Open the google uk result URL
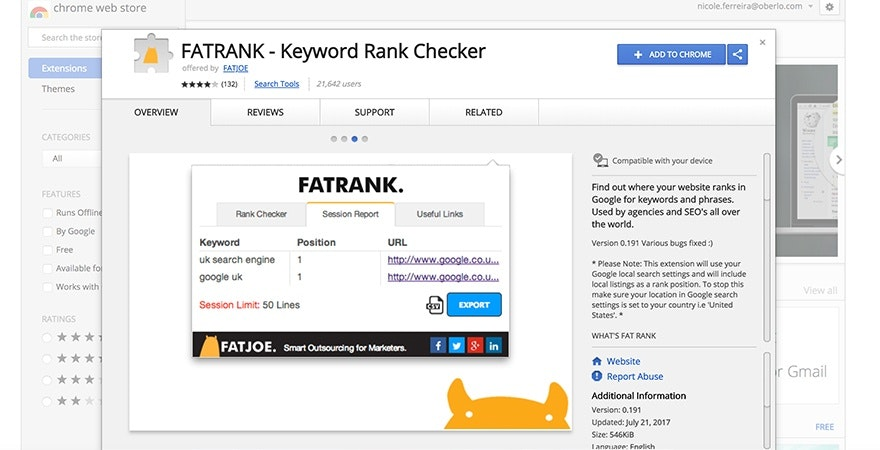 point(443,277)
